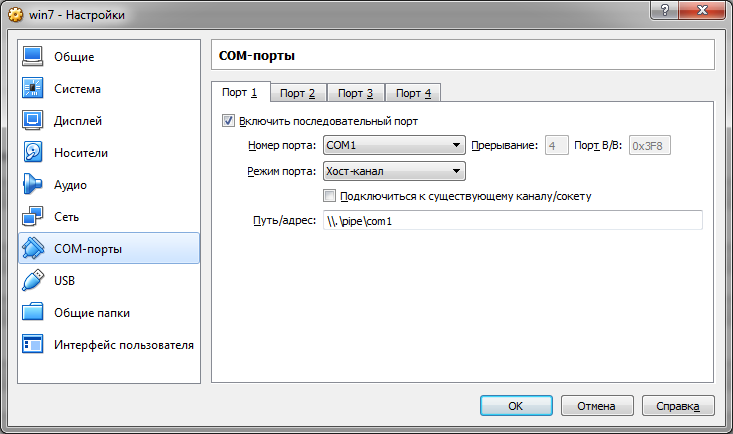Click the Аудио speaker icon
The image size is (733, 434).
point(32,185)
